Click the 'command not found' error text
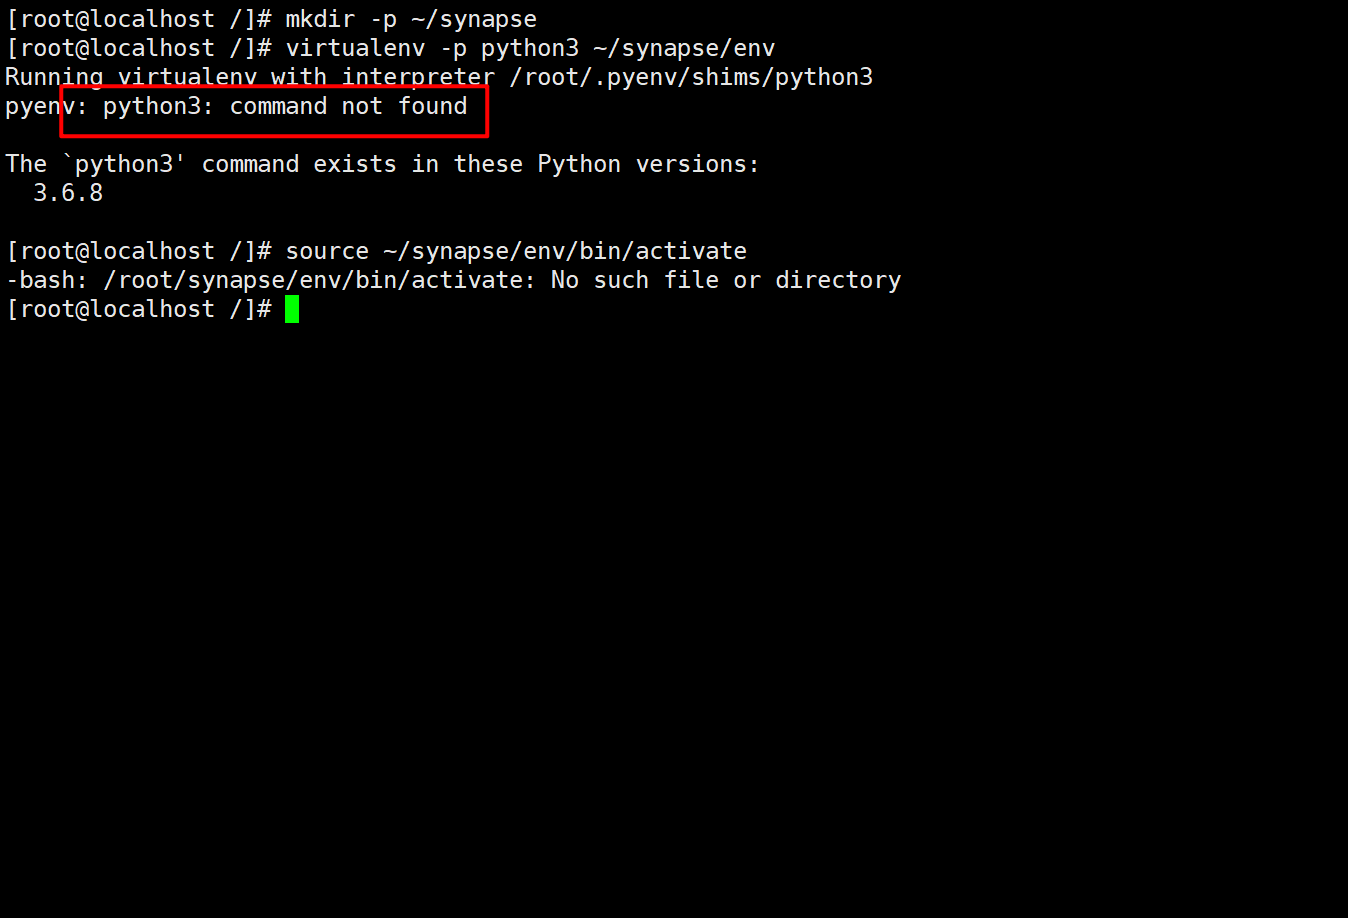Image resolution: width=1348 pixels, height=918 pixels. (349, 106)
